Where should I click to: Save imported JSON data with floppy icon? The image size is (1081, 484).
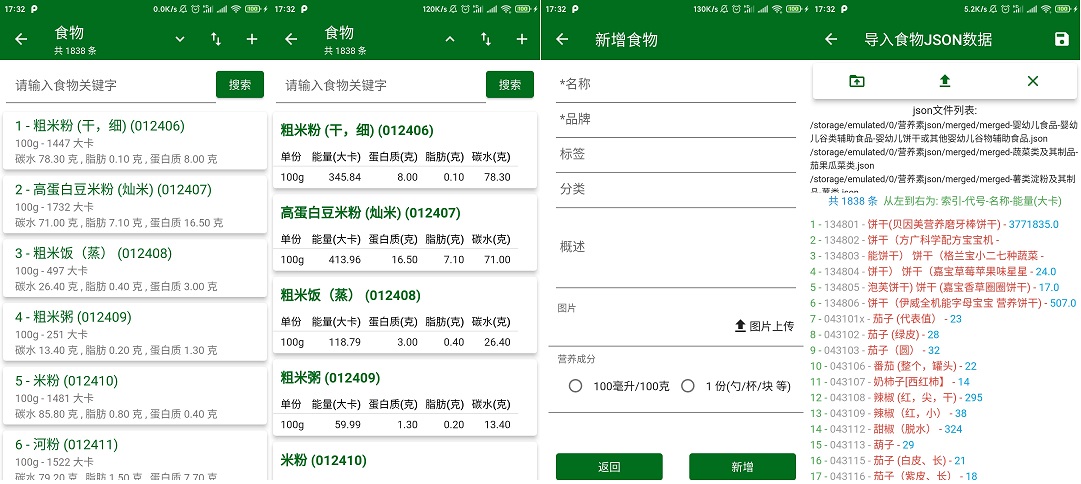coord(1062,39)
